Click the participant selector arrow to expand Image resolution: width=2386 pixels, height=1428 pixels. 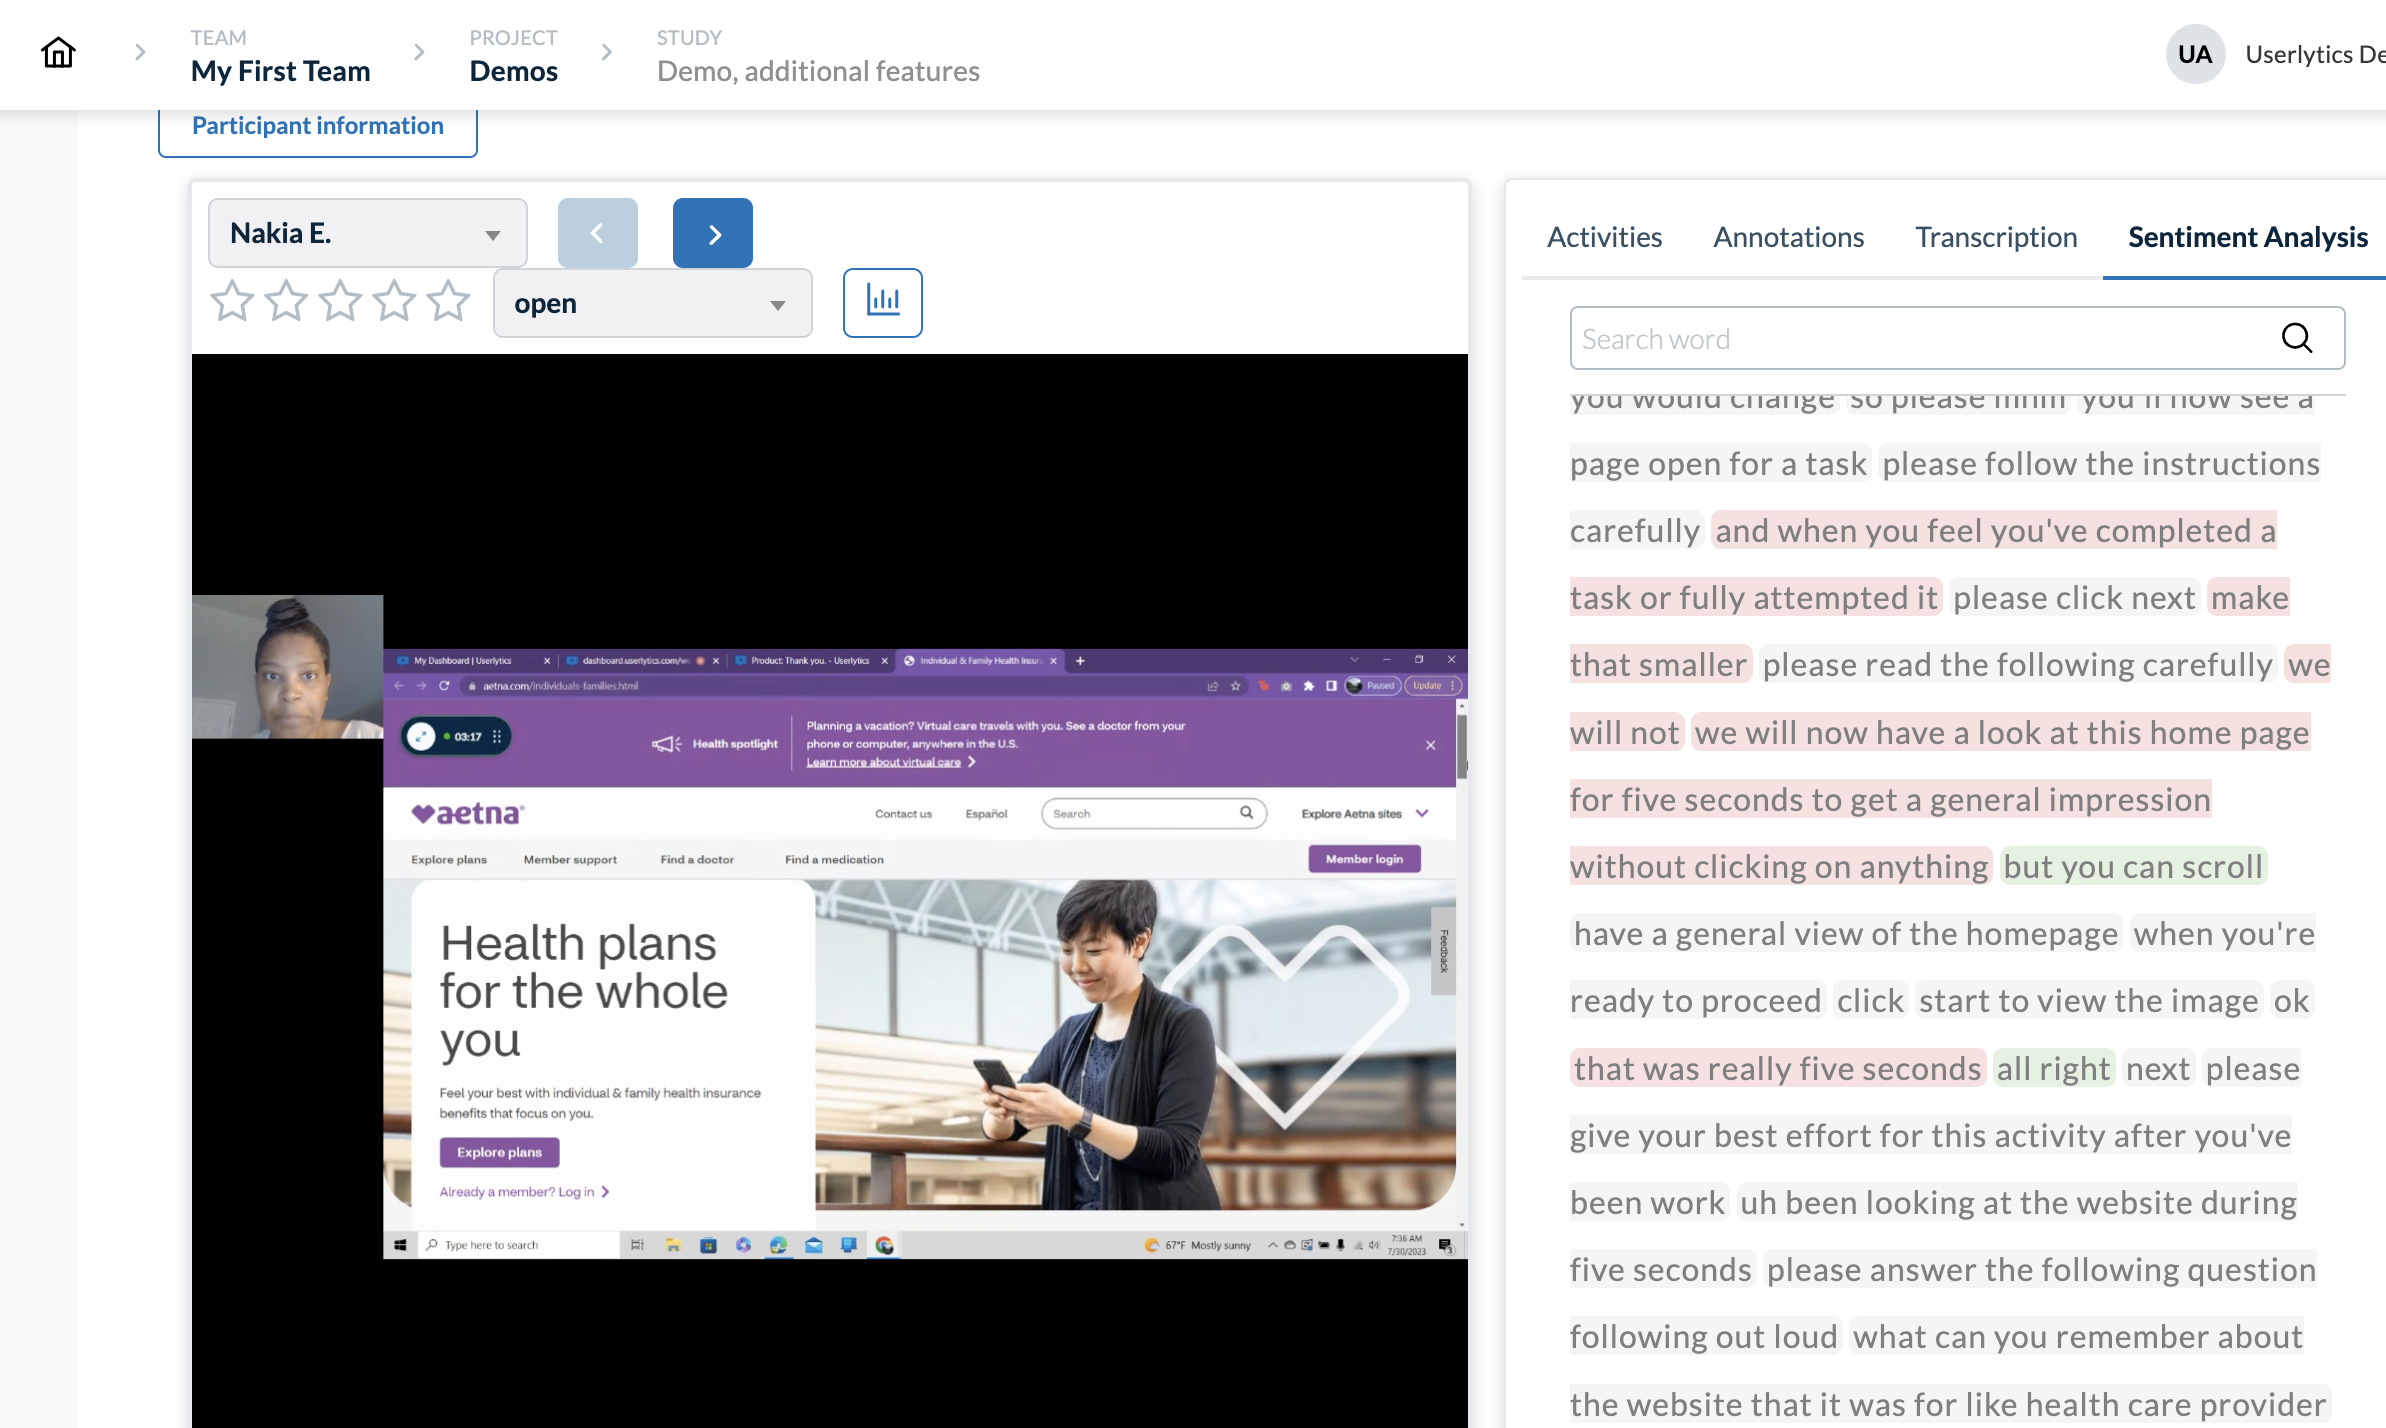(491, 233)
